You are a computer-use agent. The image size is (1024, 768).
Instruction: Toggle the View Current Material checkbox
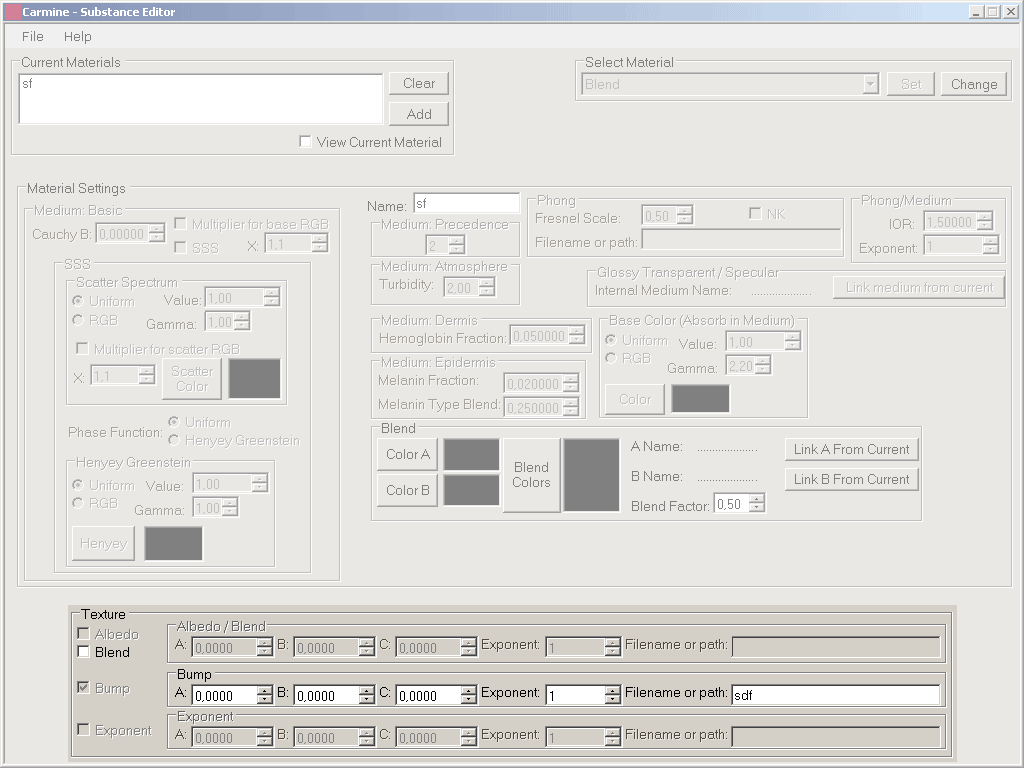tap(305, 142)
